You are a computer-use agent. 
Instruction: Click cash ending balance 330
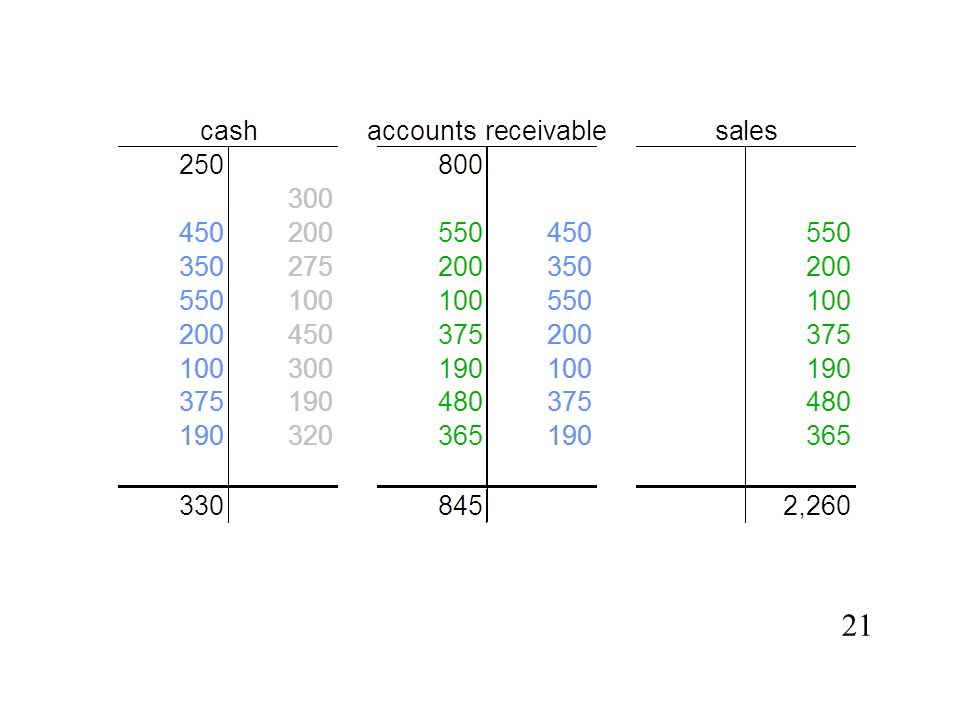click(x=201, y=506)
